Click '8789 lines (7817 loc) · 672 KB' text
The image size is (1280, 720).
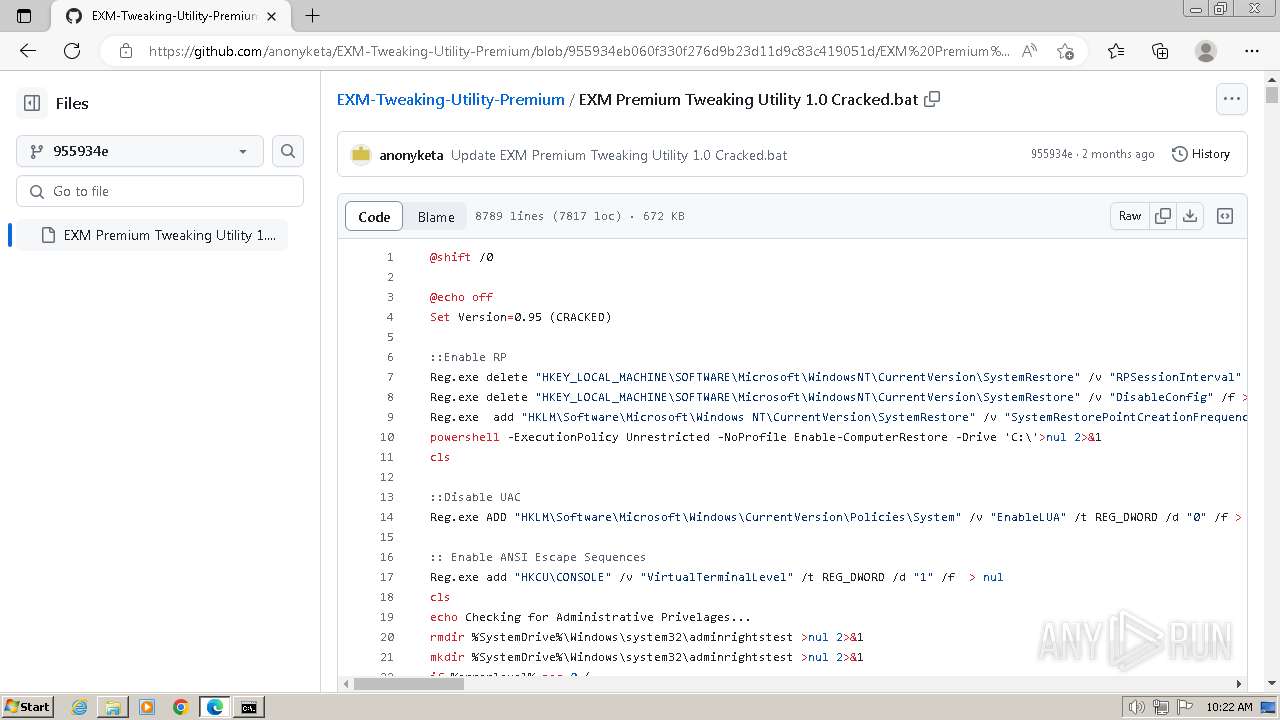[x=580, y=216]
